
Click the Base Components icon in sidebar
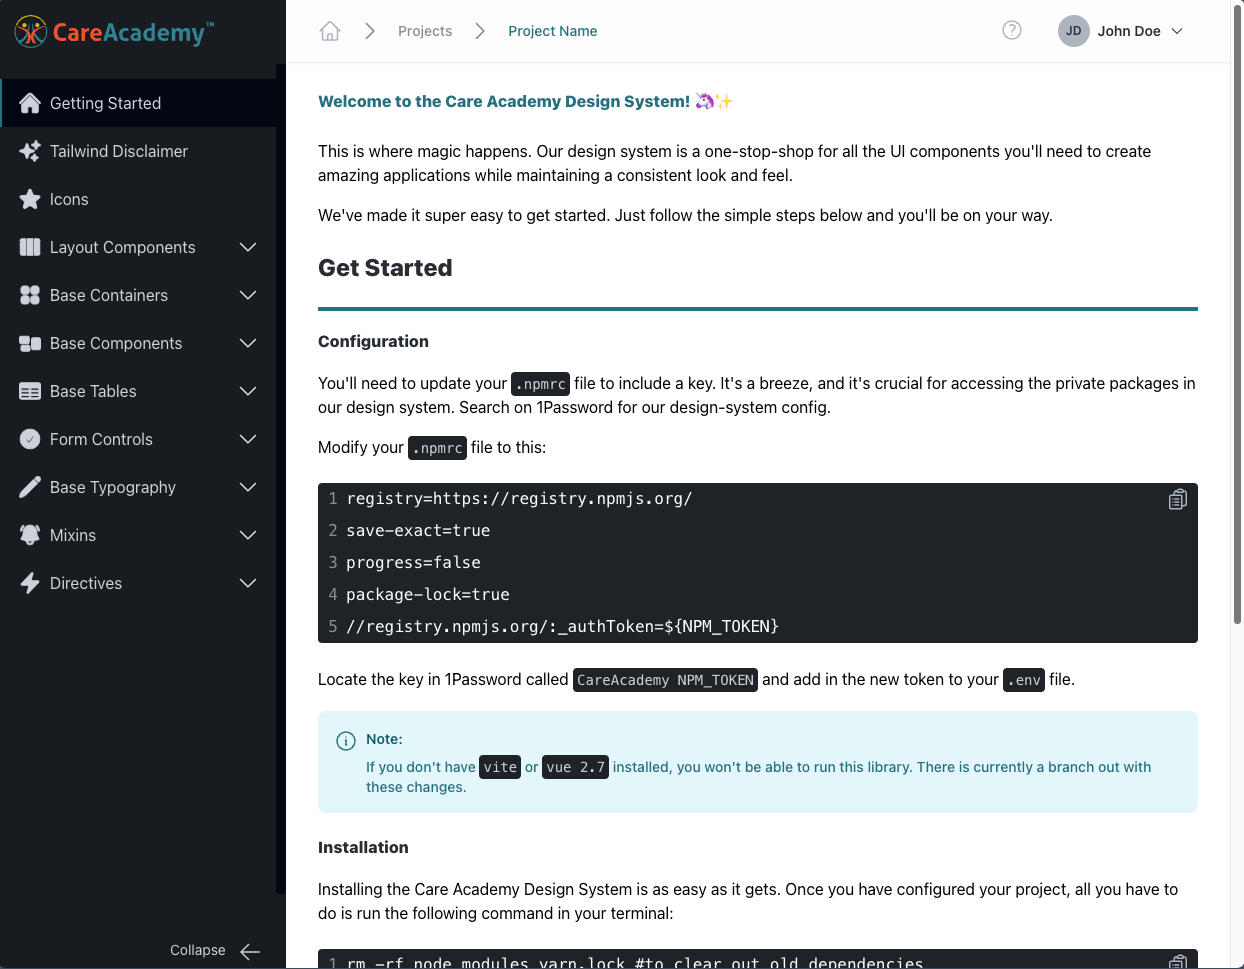tap(30, 343)
